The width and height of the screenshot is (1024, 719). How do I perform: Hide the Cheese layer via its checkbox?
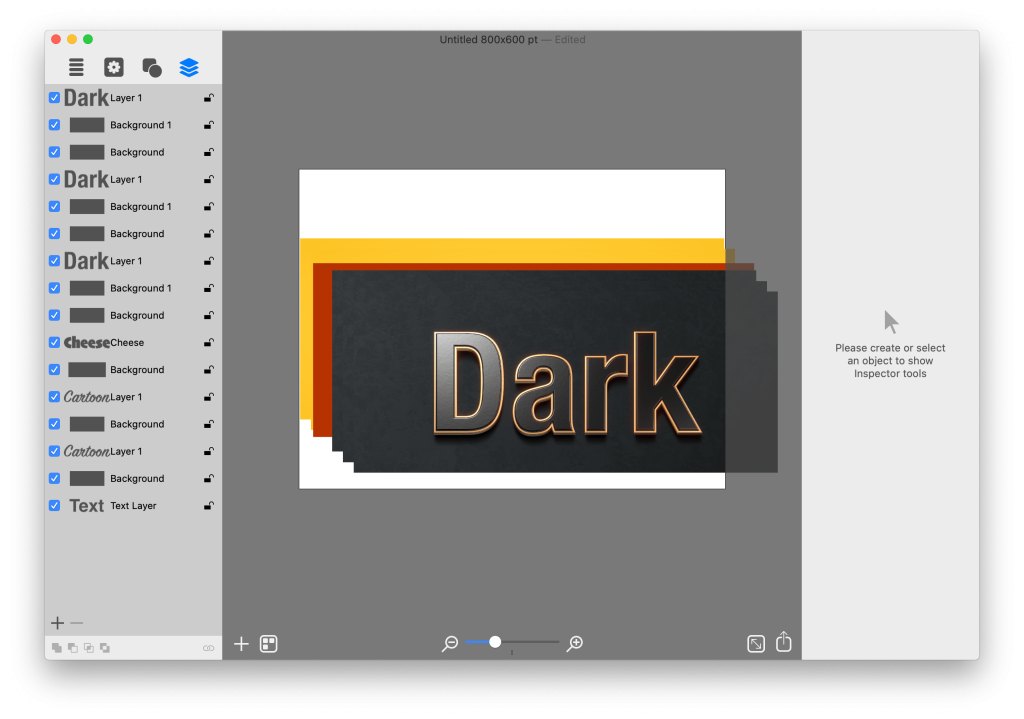tap(53, 342)
